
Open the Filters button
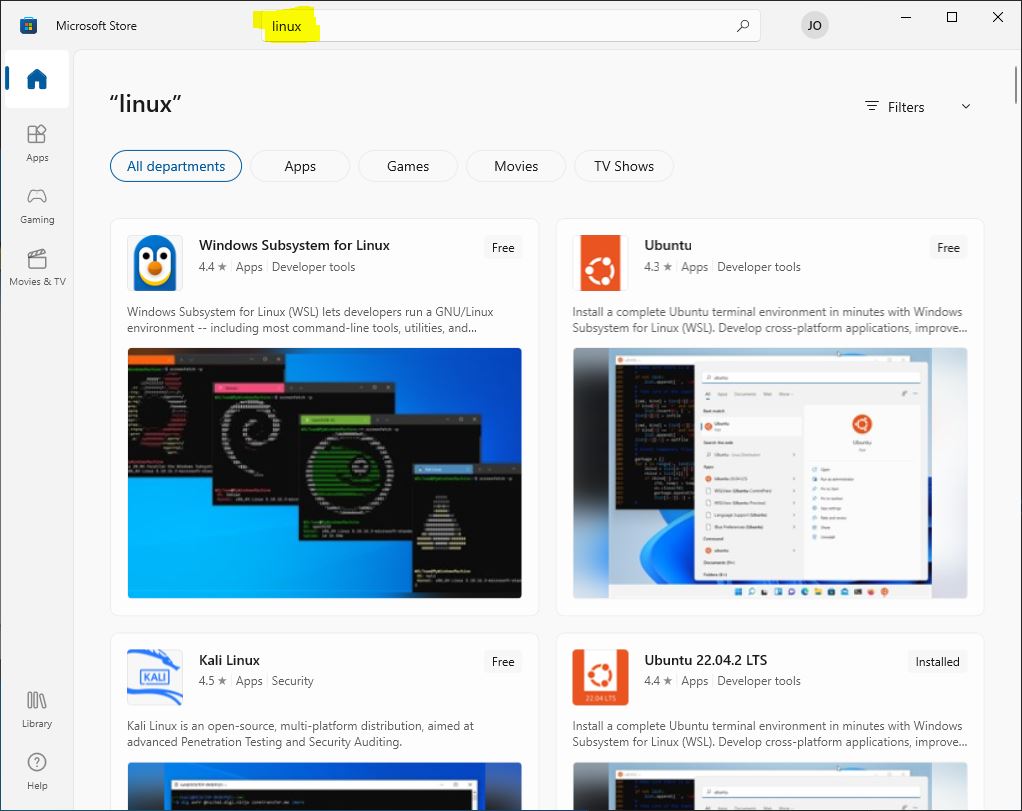coord(918,106)
